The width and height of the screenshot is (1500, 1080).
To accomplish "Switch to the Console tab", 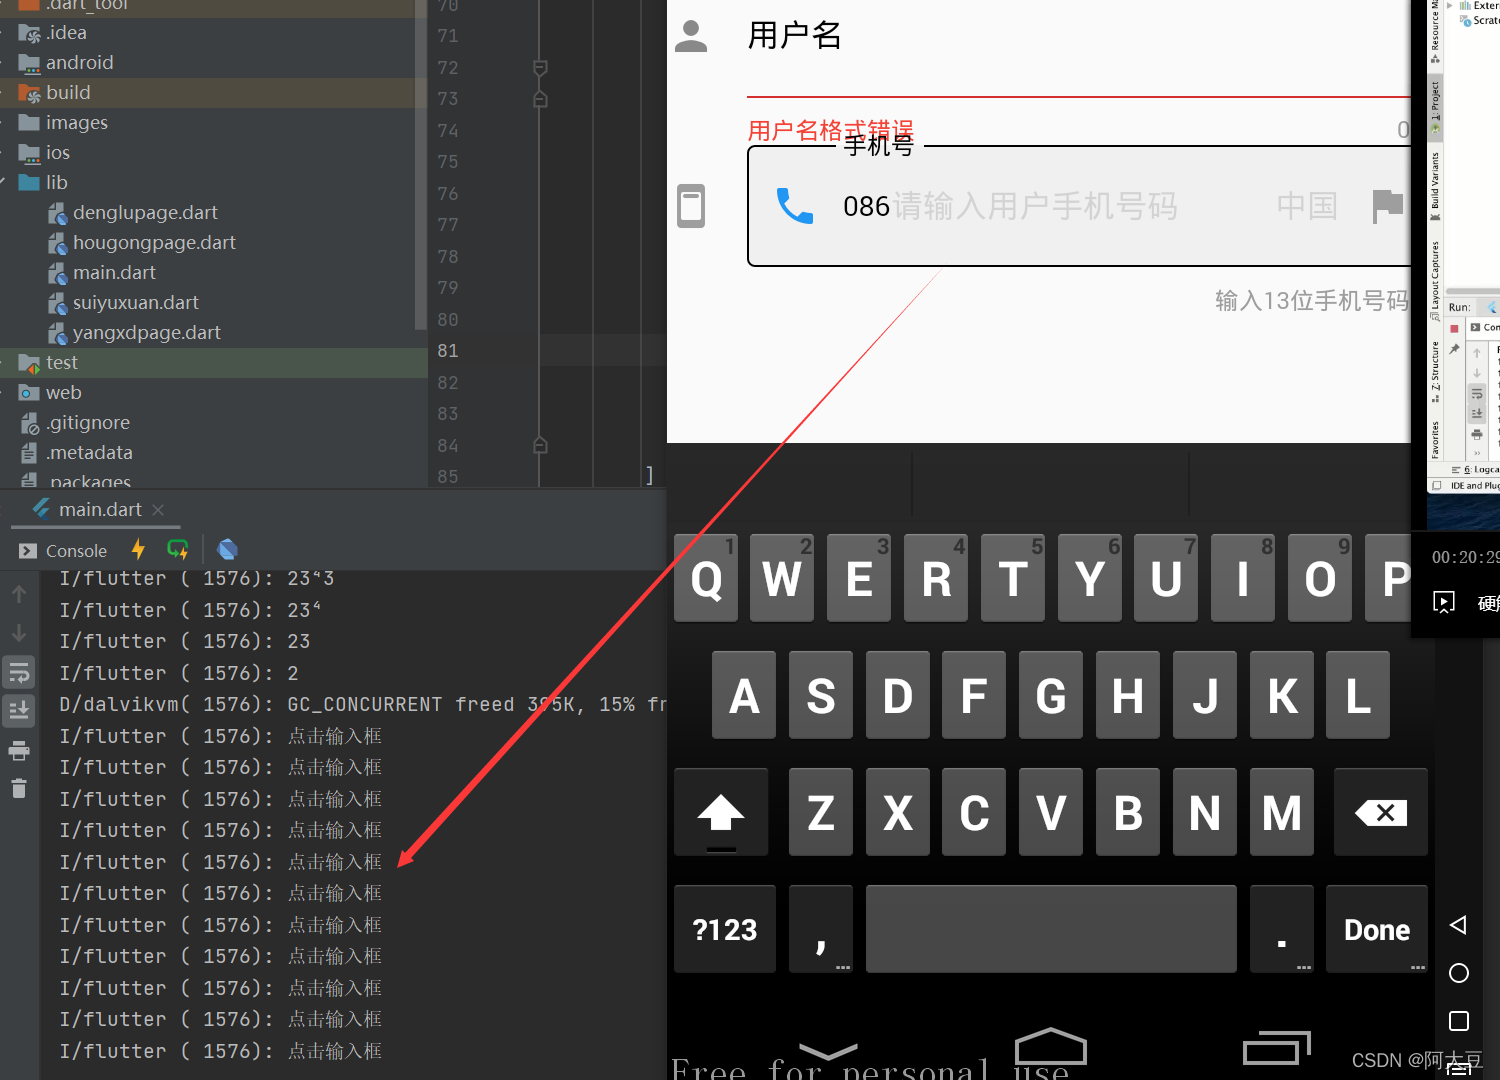I will [63, 551].
